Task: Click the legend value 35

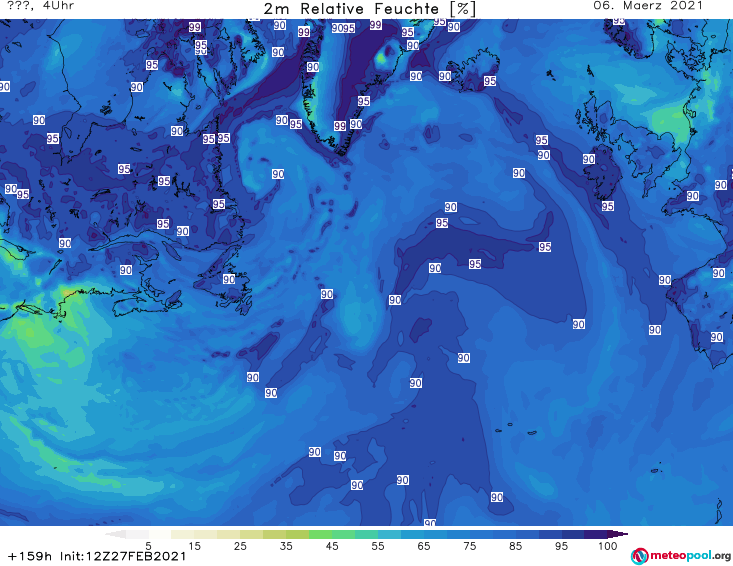Action: pyautogui.click(x=286, y=546)
